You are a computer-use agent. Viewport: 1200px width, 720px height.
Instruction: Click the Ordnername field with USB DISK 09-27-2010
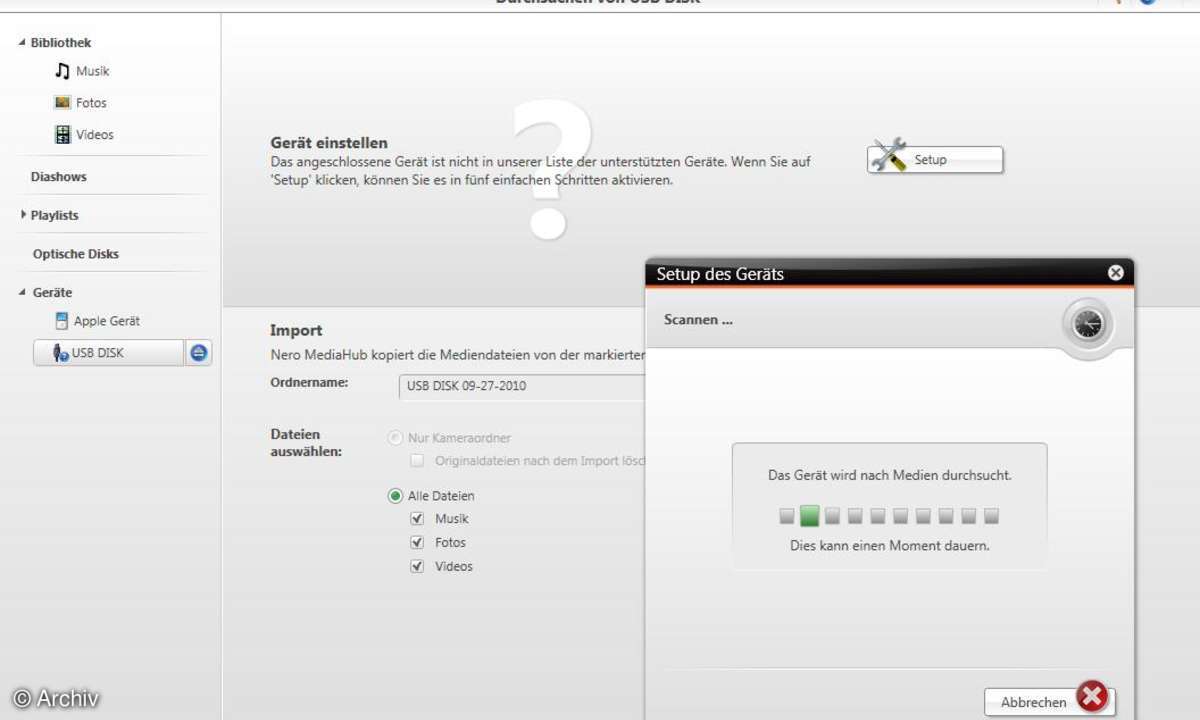522,386
